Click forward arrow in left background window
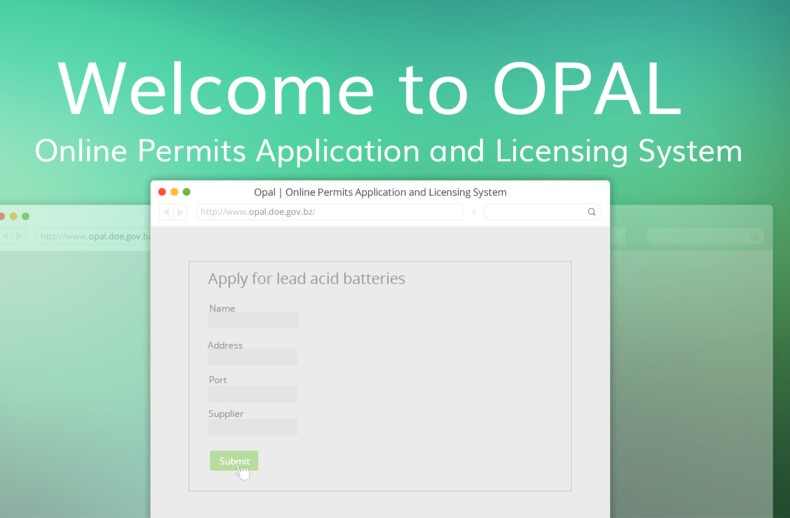Image resolution: width=790 pixels, height=518 pixels. 19,236
